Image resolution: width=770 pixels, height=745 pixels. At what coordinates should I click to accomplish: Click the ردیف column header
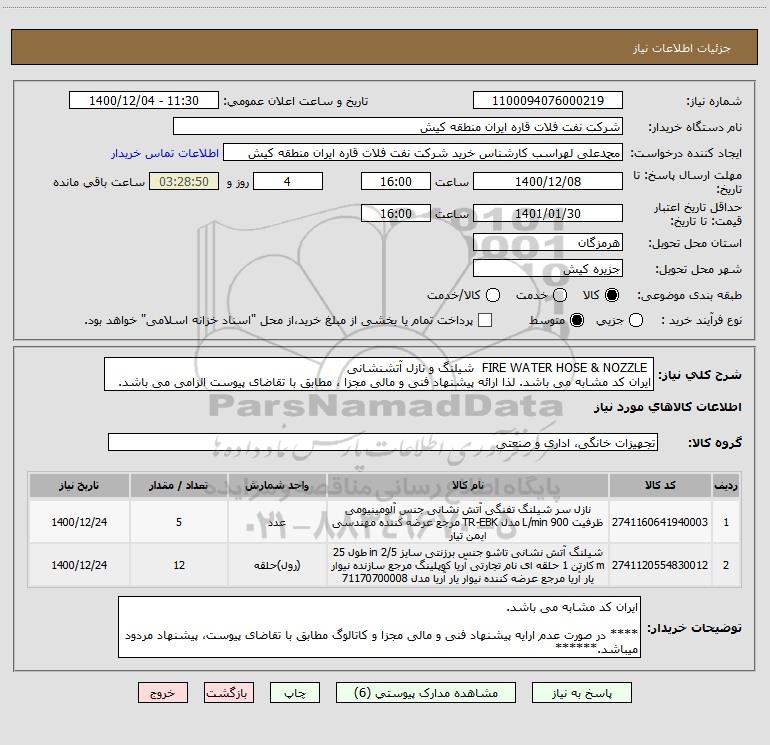tap(726, 485)
